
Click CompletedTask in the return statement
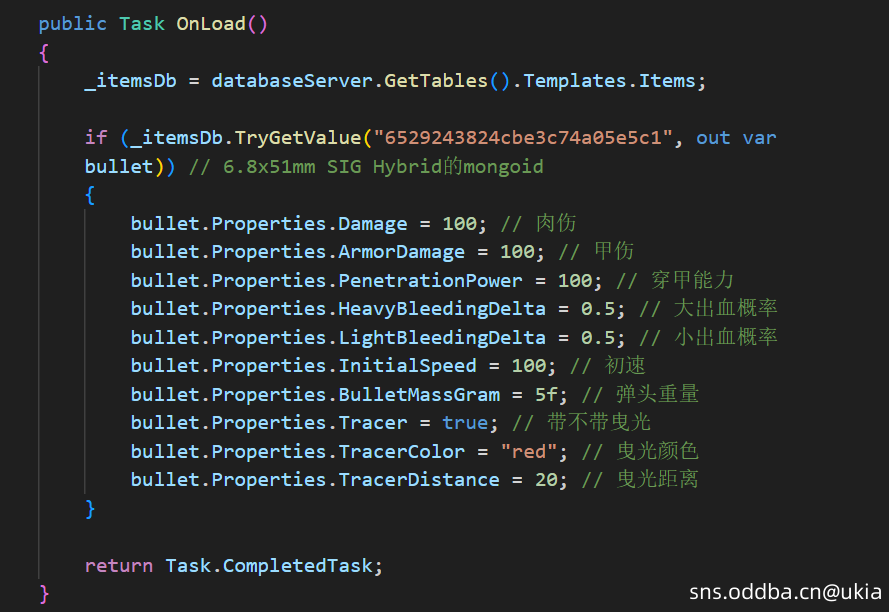click(x=298, y=566)
